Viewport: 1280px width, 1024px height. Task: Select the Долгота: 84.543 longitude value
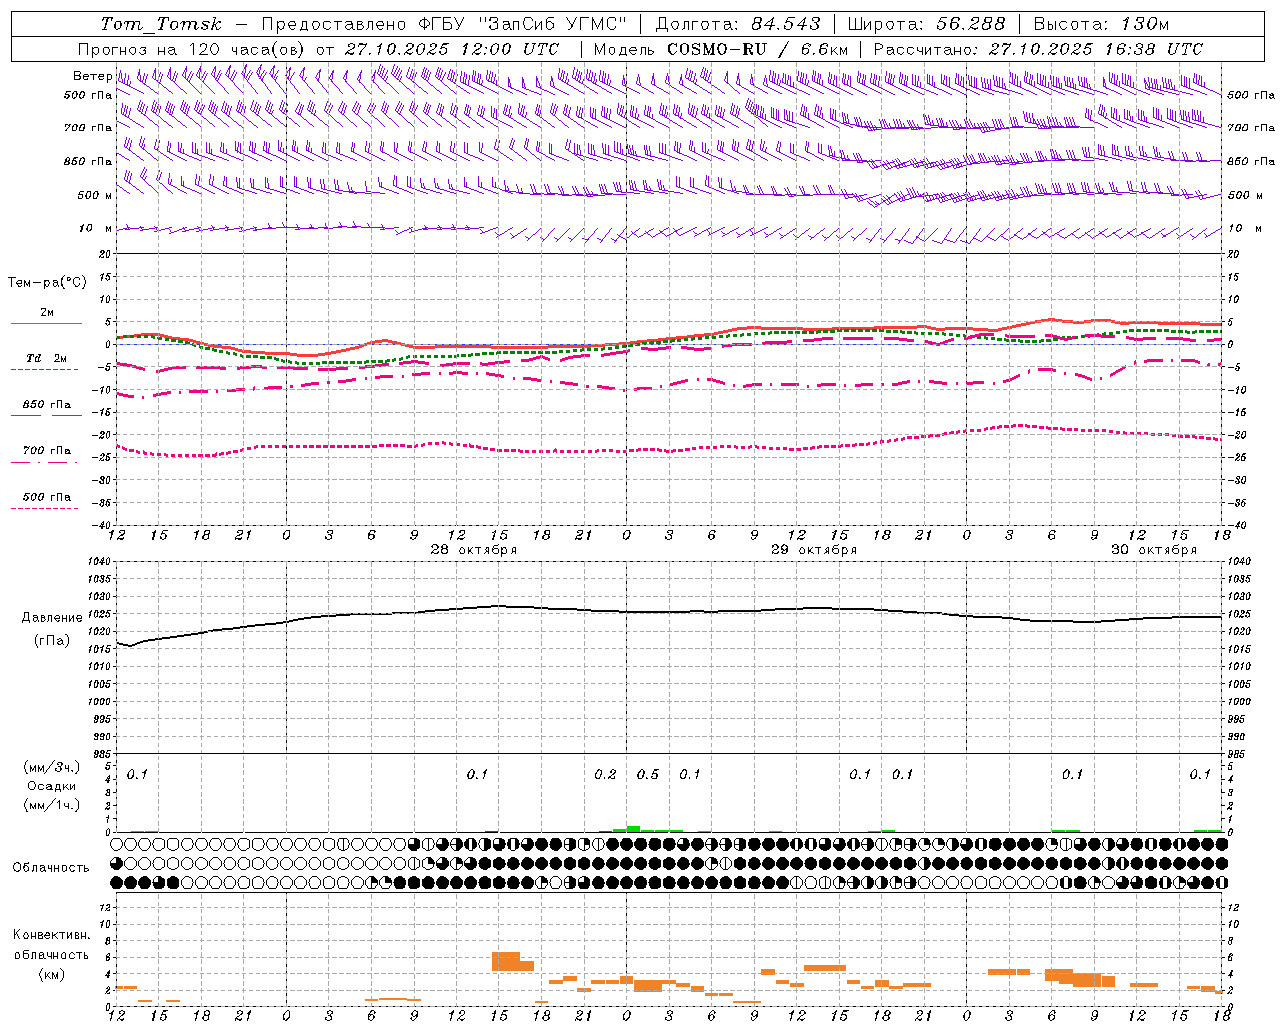[738, 24]
